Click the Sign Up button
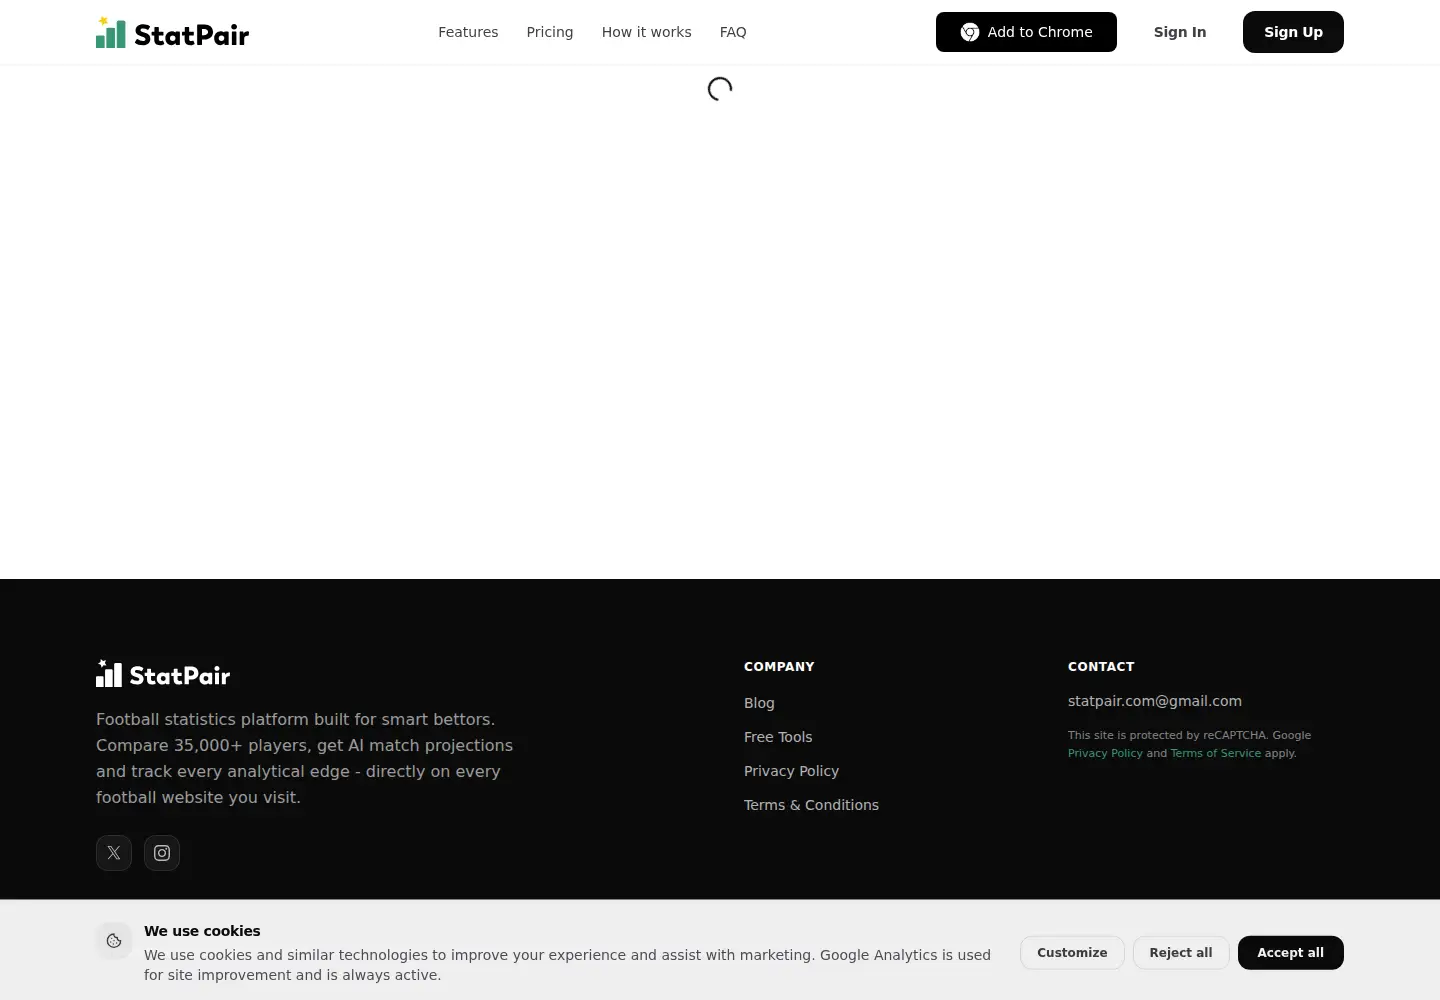 1293,32
